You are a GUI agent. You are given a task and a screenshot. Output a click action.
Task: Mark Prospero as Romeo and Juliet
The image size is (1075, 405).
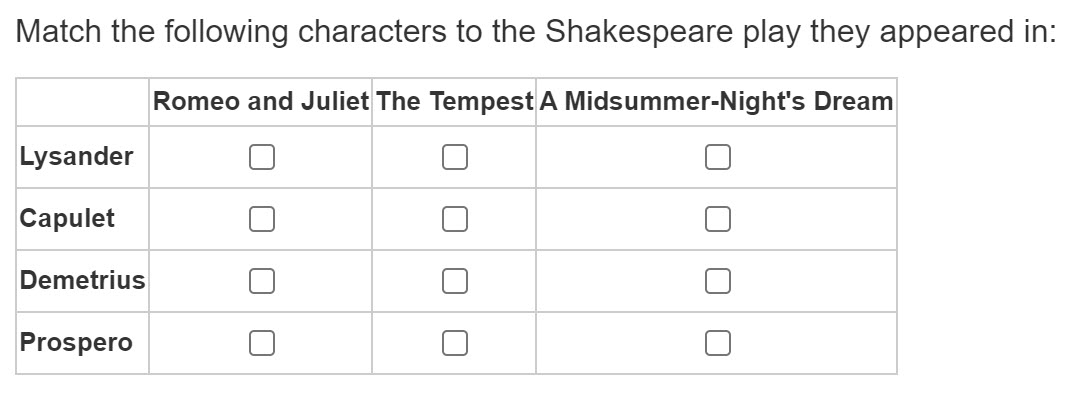[261, 343]
